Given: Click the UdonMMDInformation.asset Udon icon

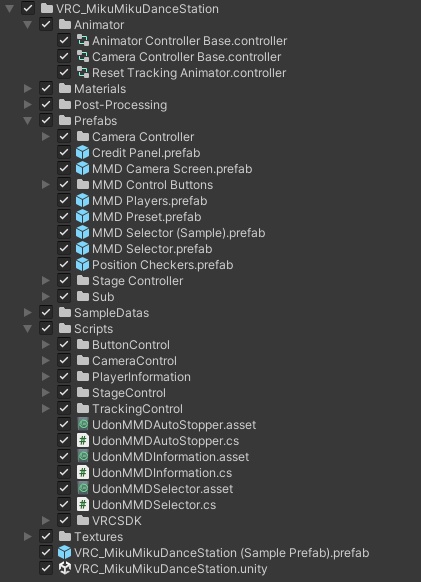Looking at the screenshot, I should (x=83, y=457).
